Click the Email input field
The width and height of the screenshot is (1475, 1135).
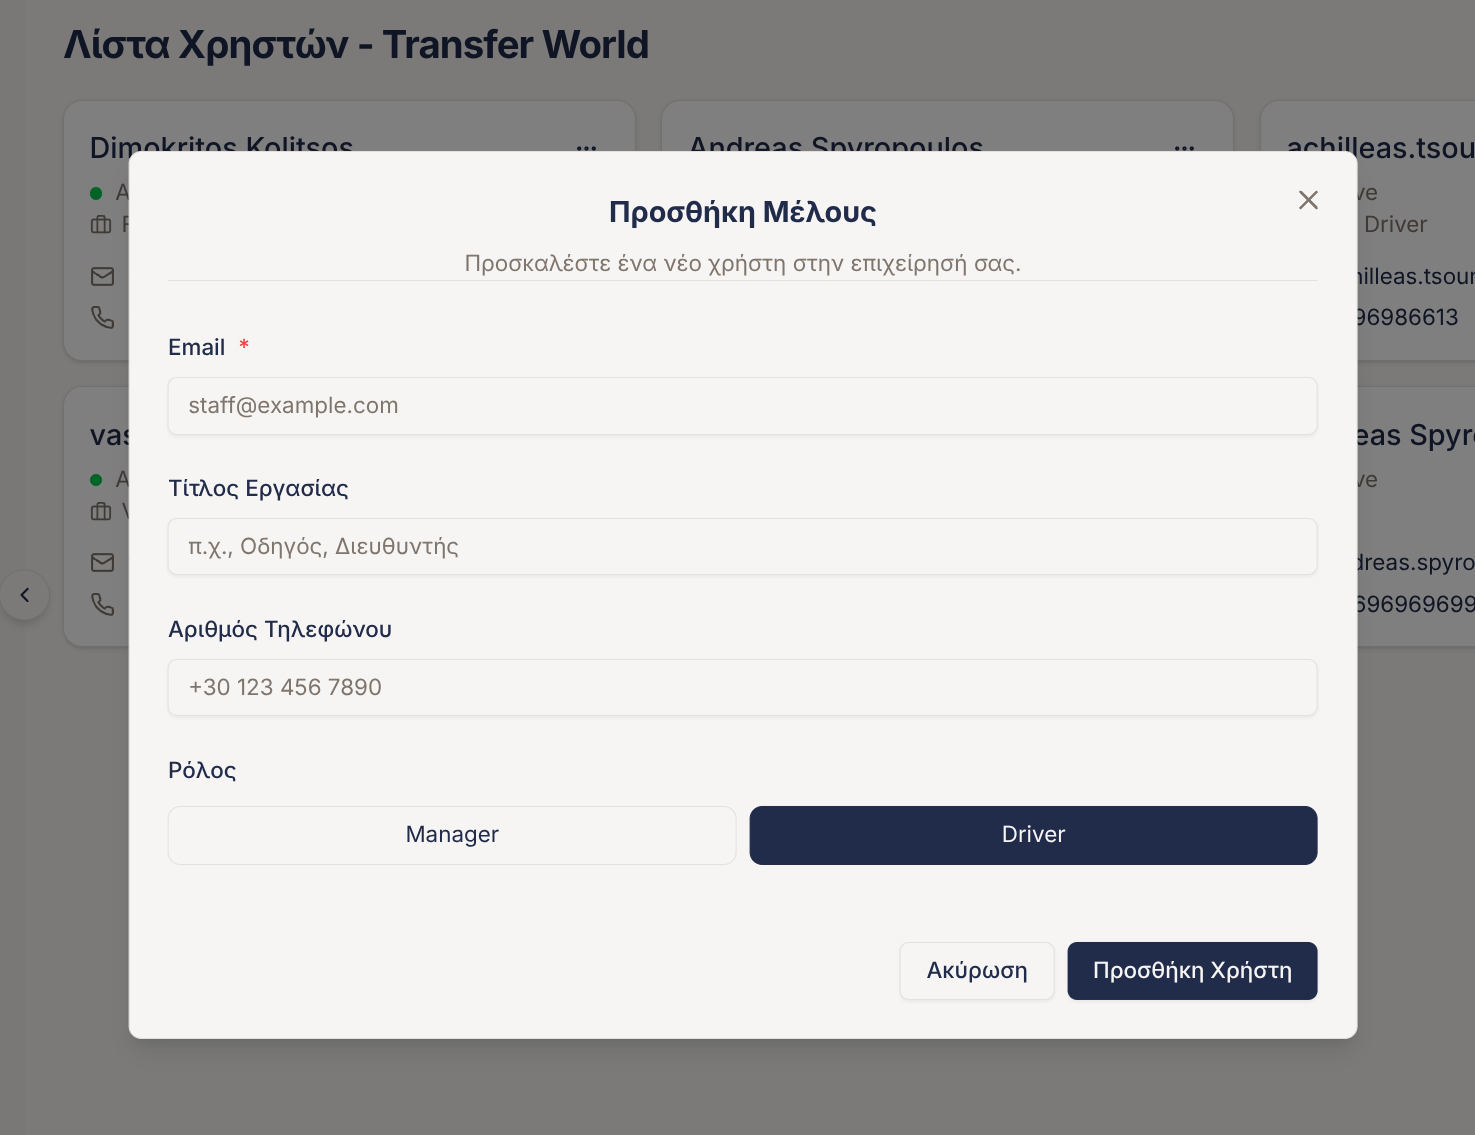click(742, 406)
